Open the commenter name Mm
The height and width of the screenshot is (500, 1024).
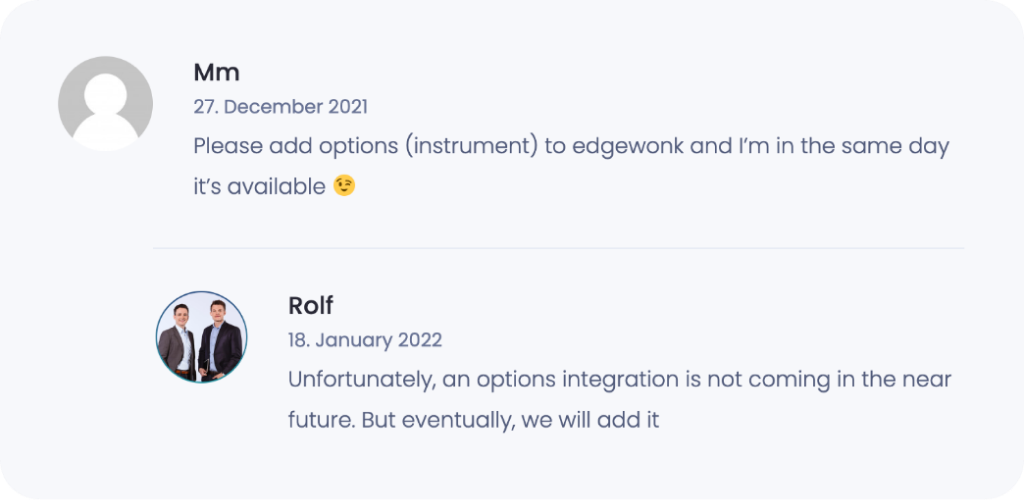[x=216, y=72]
